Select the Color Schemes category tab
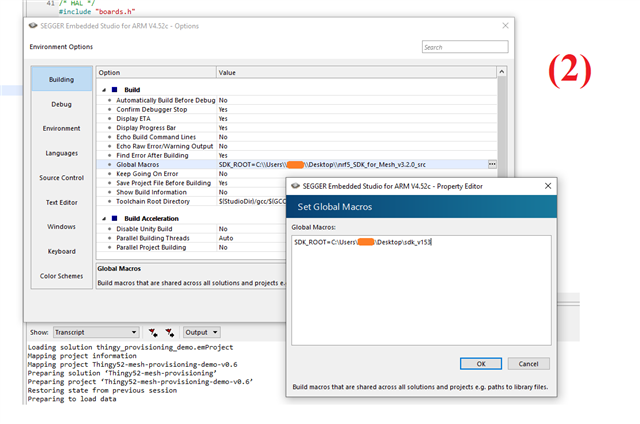Image resolution: width=640 pixels, height=424 pixels. click(x=62, y=276)
